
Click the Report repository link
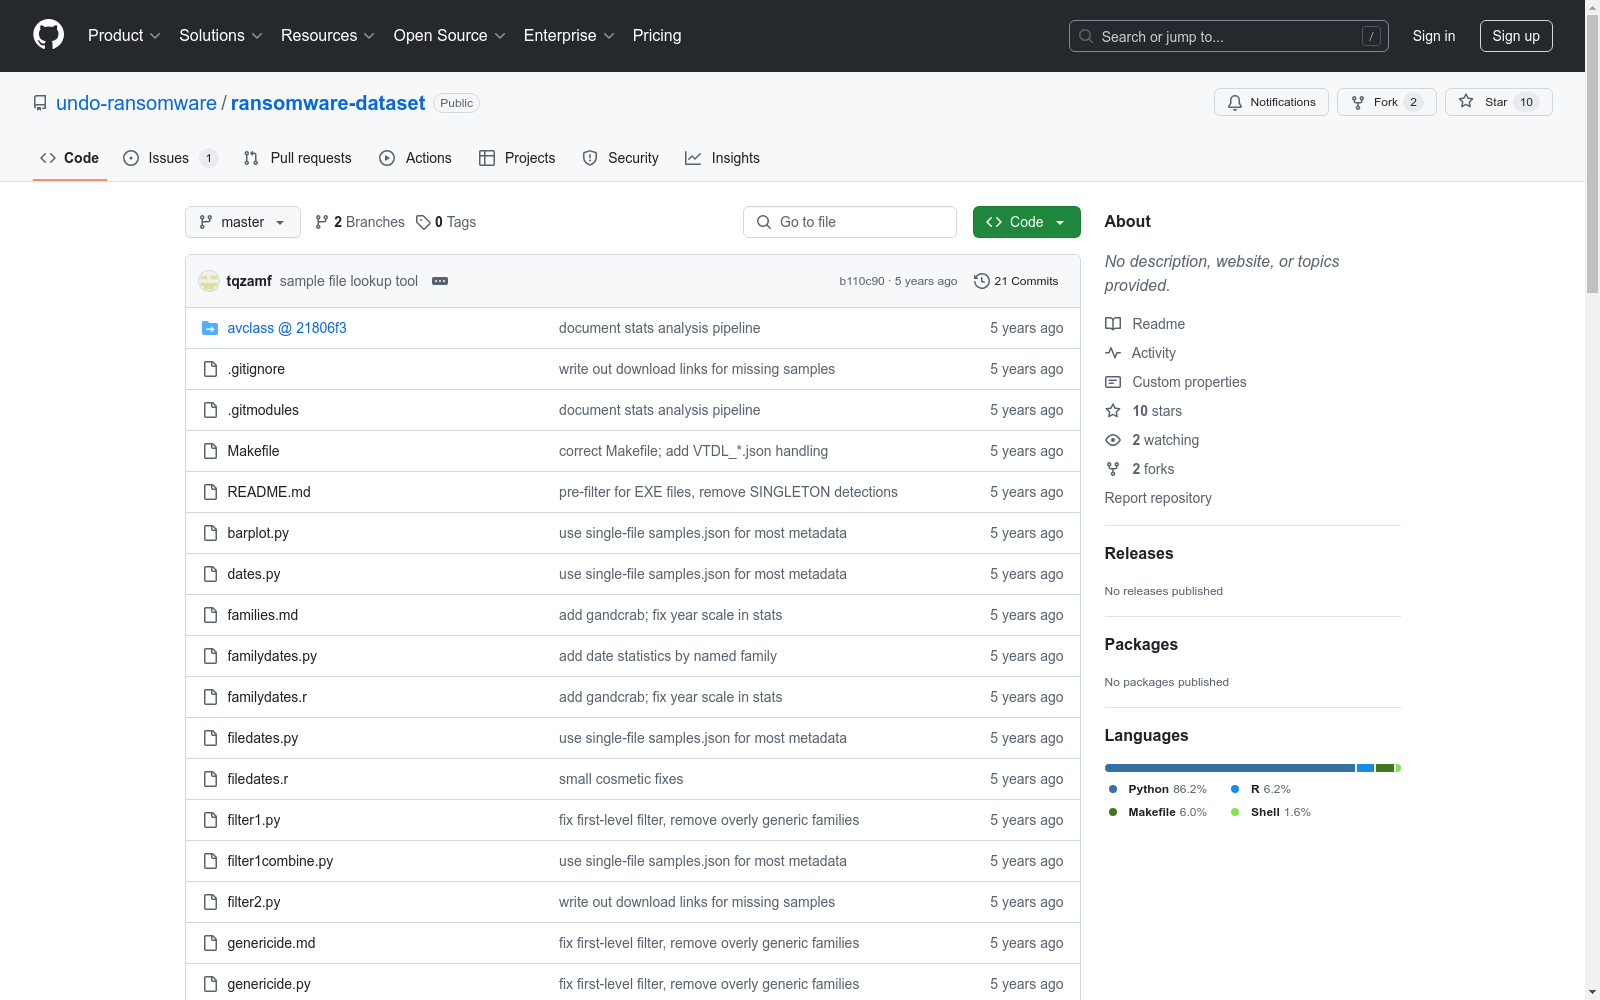(1158, 498)
